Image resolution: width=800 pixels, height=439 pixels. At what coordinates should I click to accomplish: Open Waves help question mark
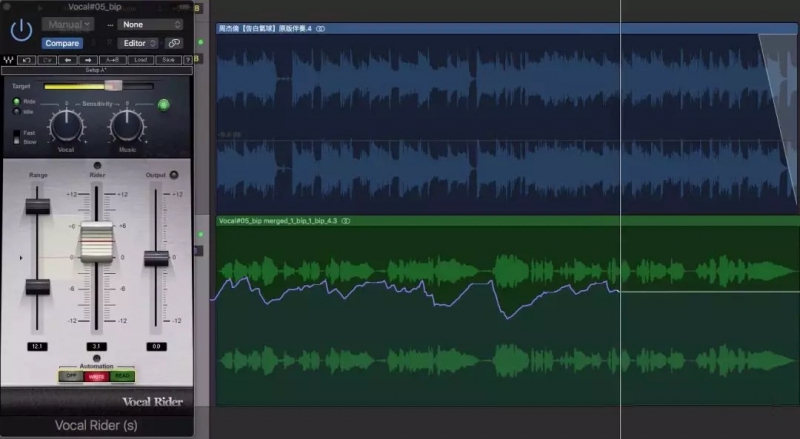(x=188, y=60)
